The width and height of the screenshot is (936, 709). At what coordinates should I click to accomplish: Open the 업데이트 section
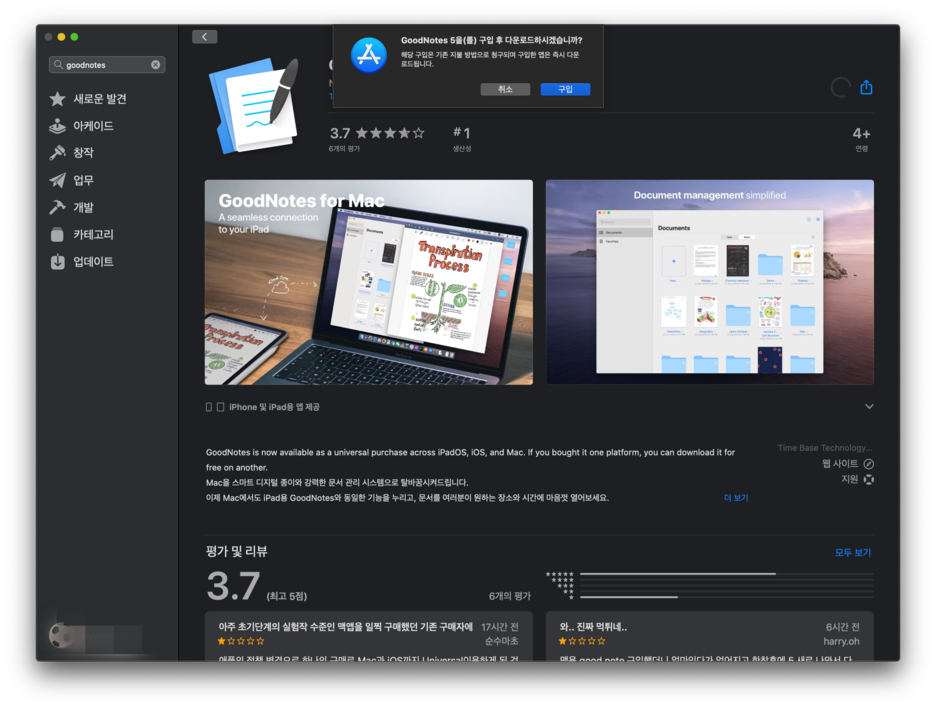tap(82, 261)
